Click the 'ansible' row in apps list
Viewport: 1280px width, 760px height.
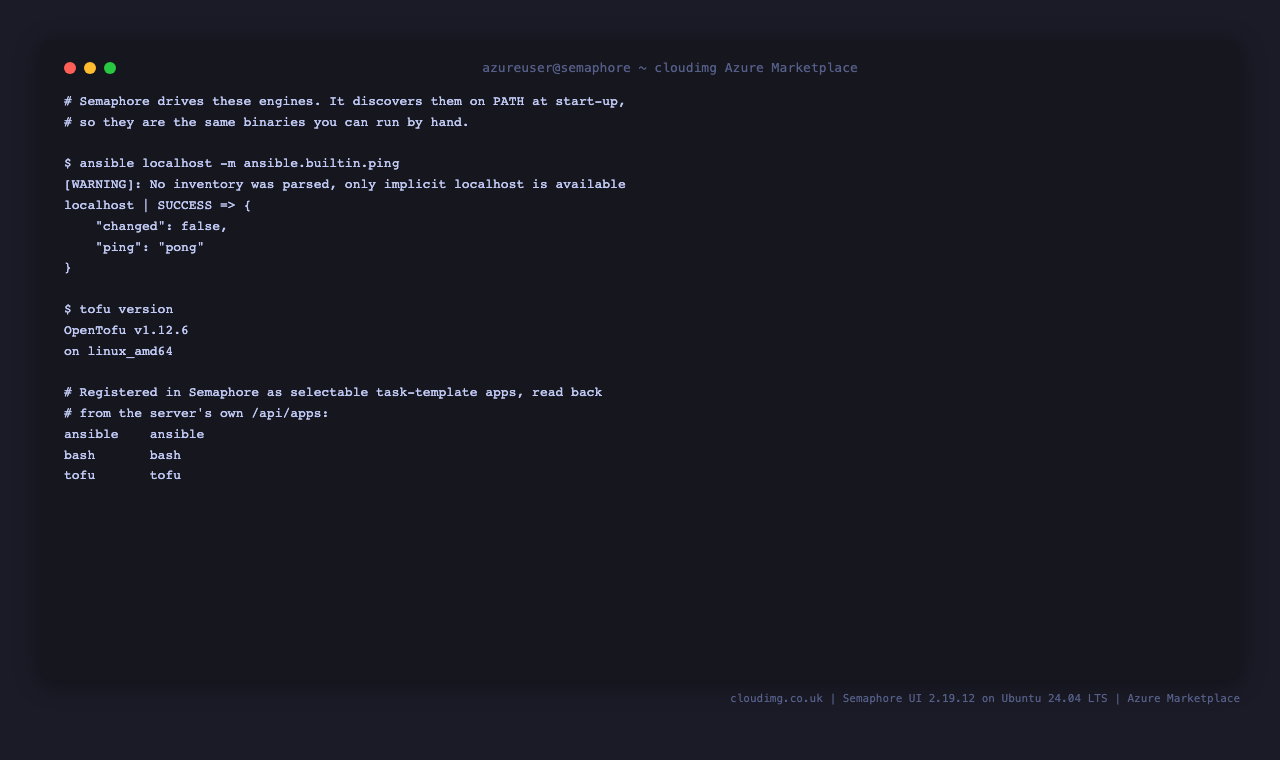(x=134, y=434)
